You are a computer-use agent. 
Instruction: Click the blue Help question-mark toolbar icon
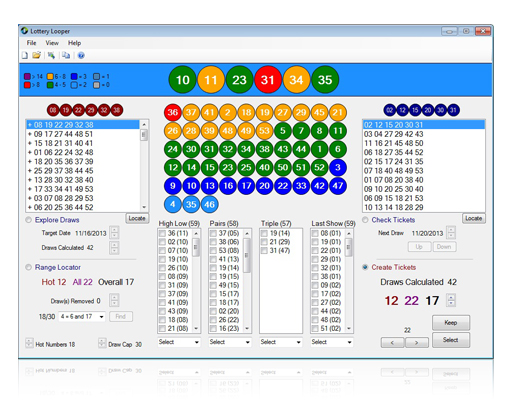(x=81, y=55)
